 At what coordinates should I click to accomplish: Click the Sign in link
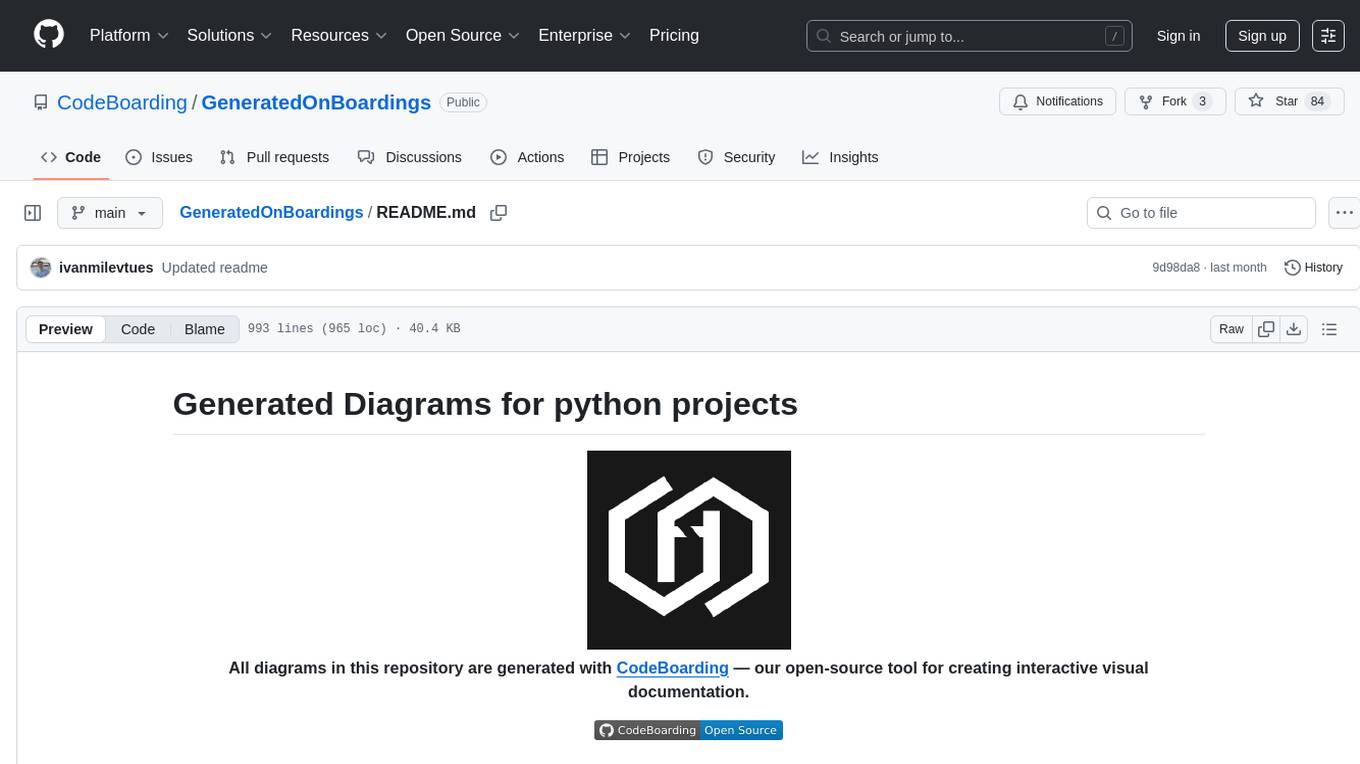(x=1178, y=36)
